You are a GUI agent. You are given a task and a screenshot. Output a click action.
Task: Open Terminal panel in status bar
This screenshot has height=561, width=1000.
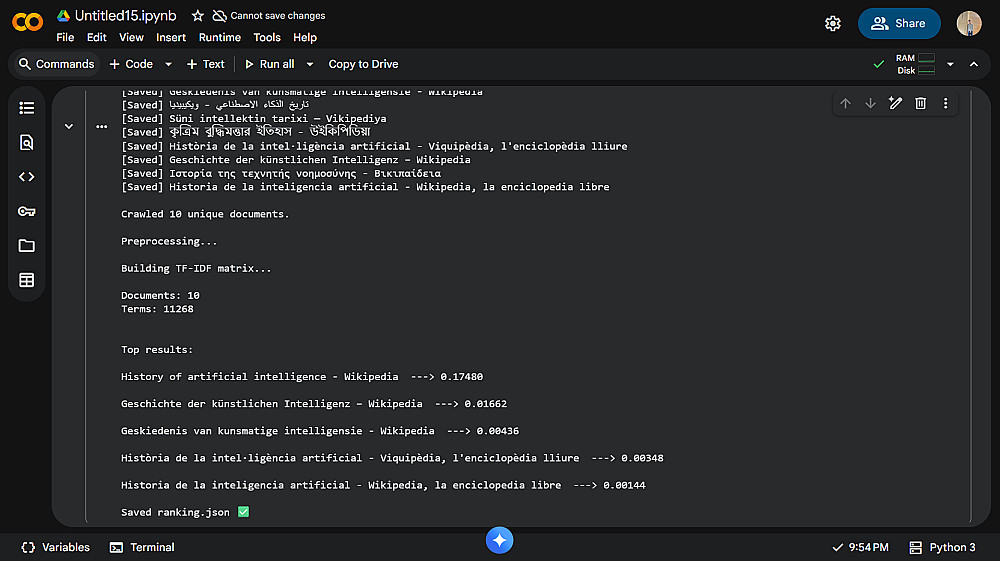tap(142, 547)
